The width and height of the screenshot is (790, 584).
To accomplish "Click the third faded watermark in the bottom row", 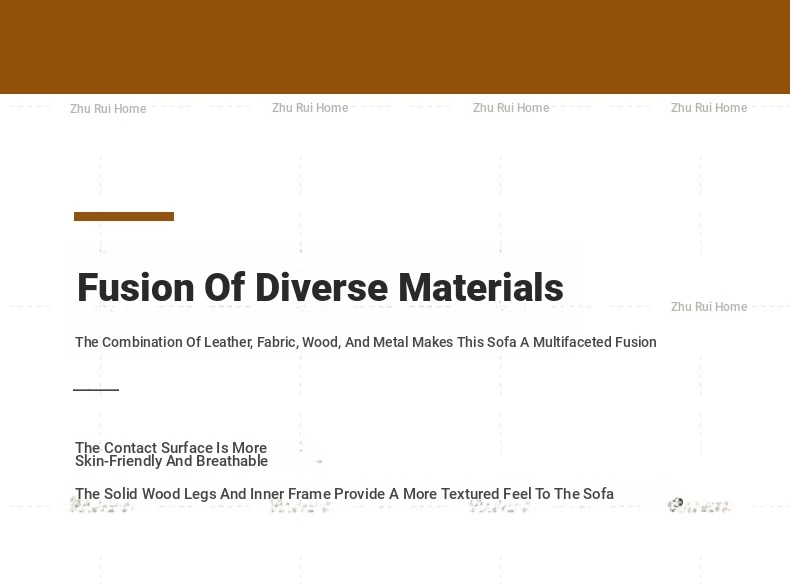I will 498,508.
